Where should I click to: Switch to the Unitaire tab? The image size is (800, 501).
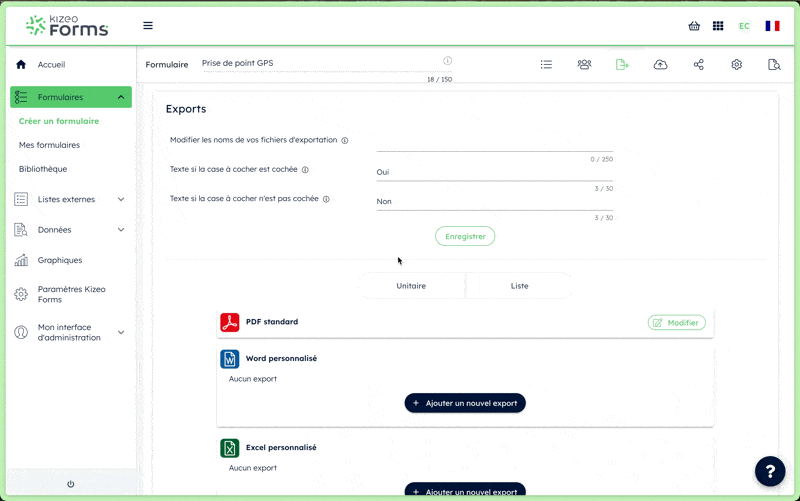pos(411,286)
